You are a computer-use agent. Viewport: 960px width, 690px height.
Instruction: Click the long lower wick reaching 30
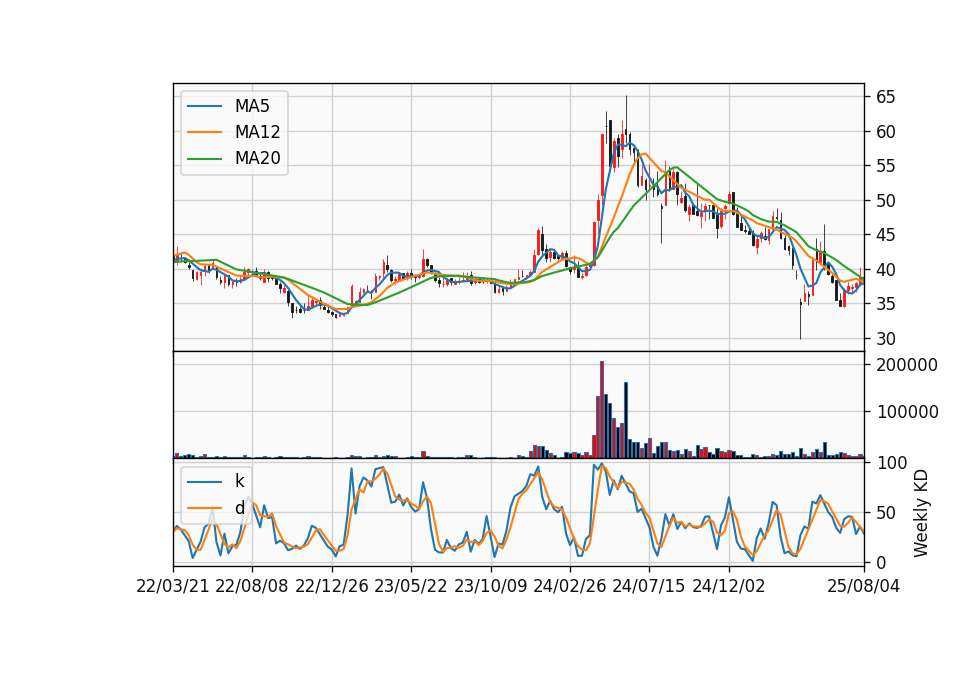click(x=800, y=321)
